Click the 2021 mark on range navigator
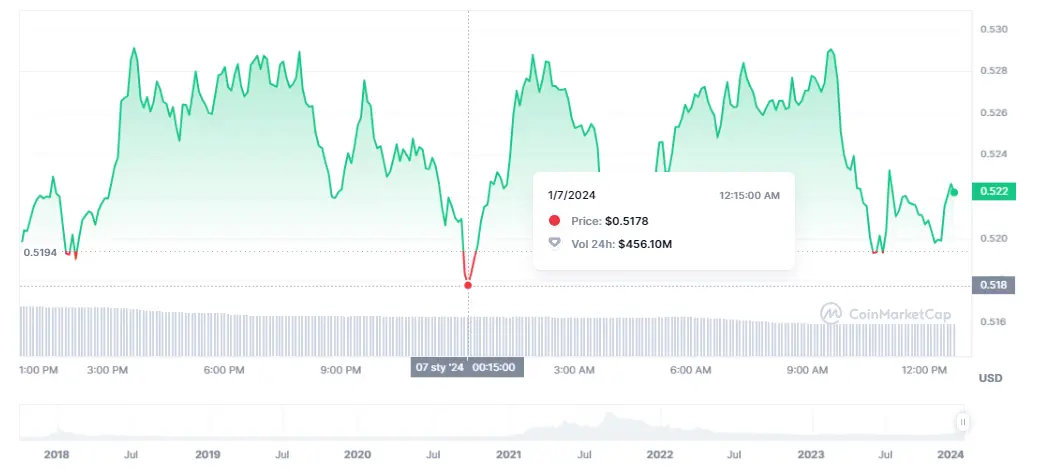Screen dimensions: 1040x472 pos(508,455)
